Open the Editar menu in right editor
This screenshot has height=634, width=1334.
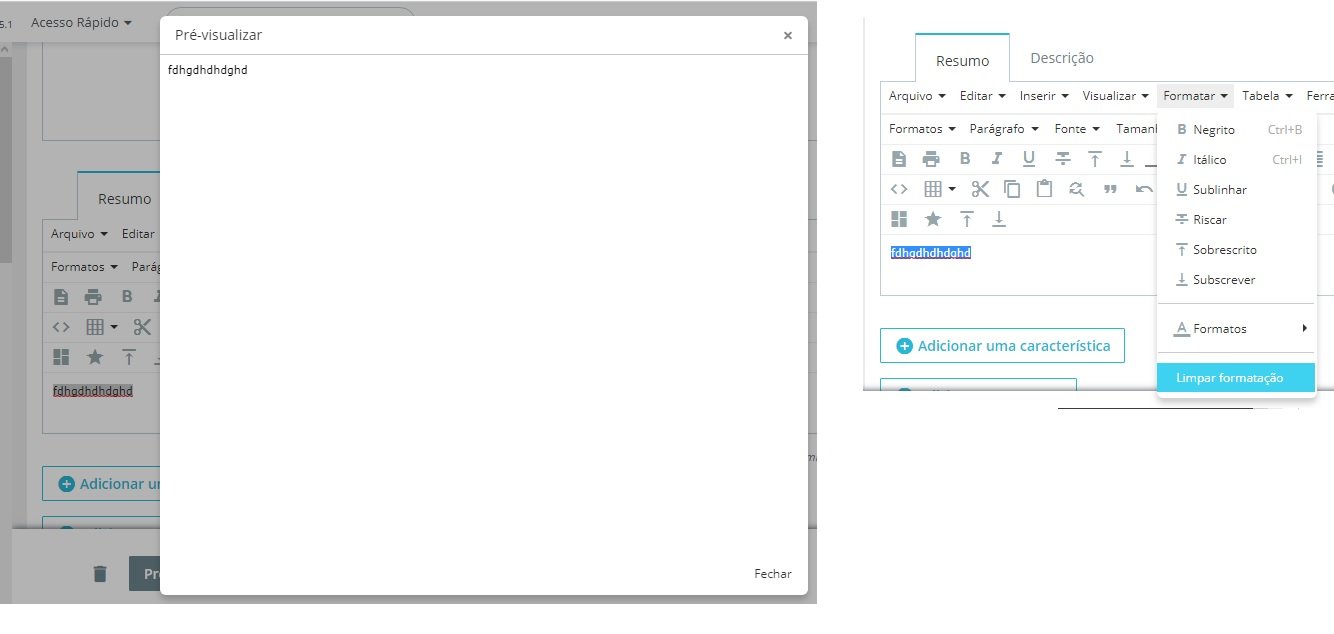(983, 96)
